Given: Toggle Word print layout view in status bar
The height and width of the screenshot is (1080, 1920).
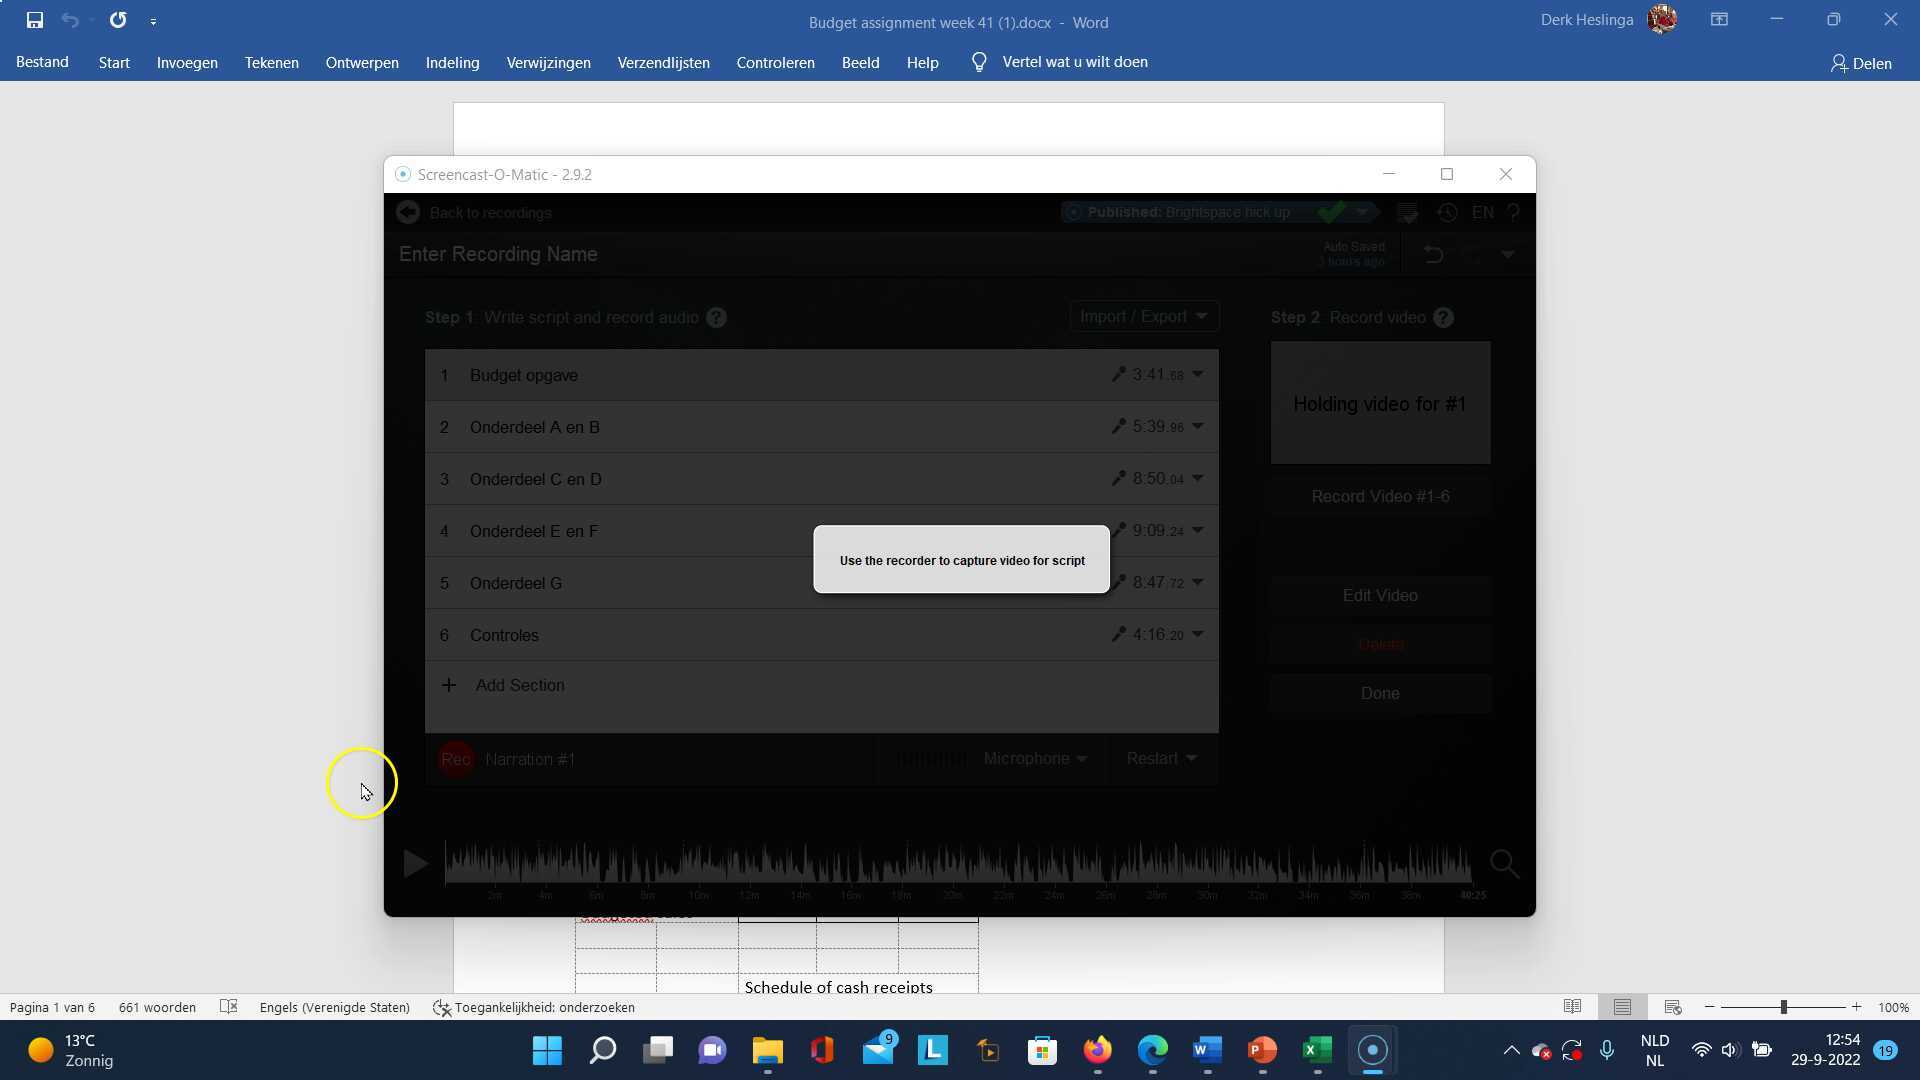Looking at the screenshot, I should [x=1622, y=1007].
